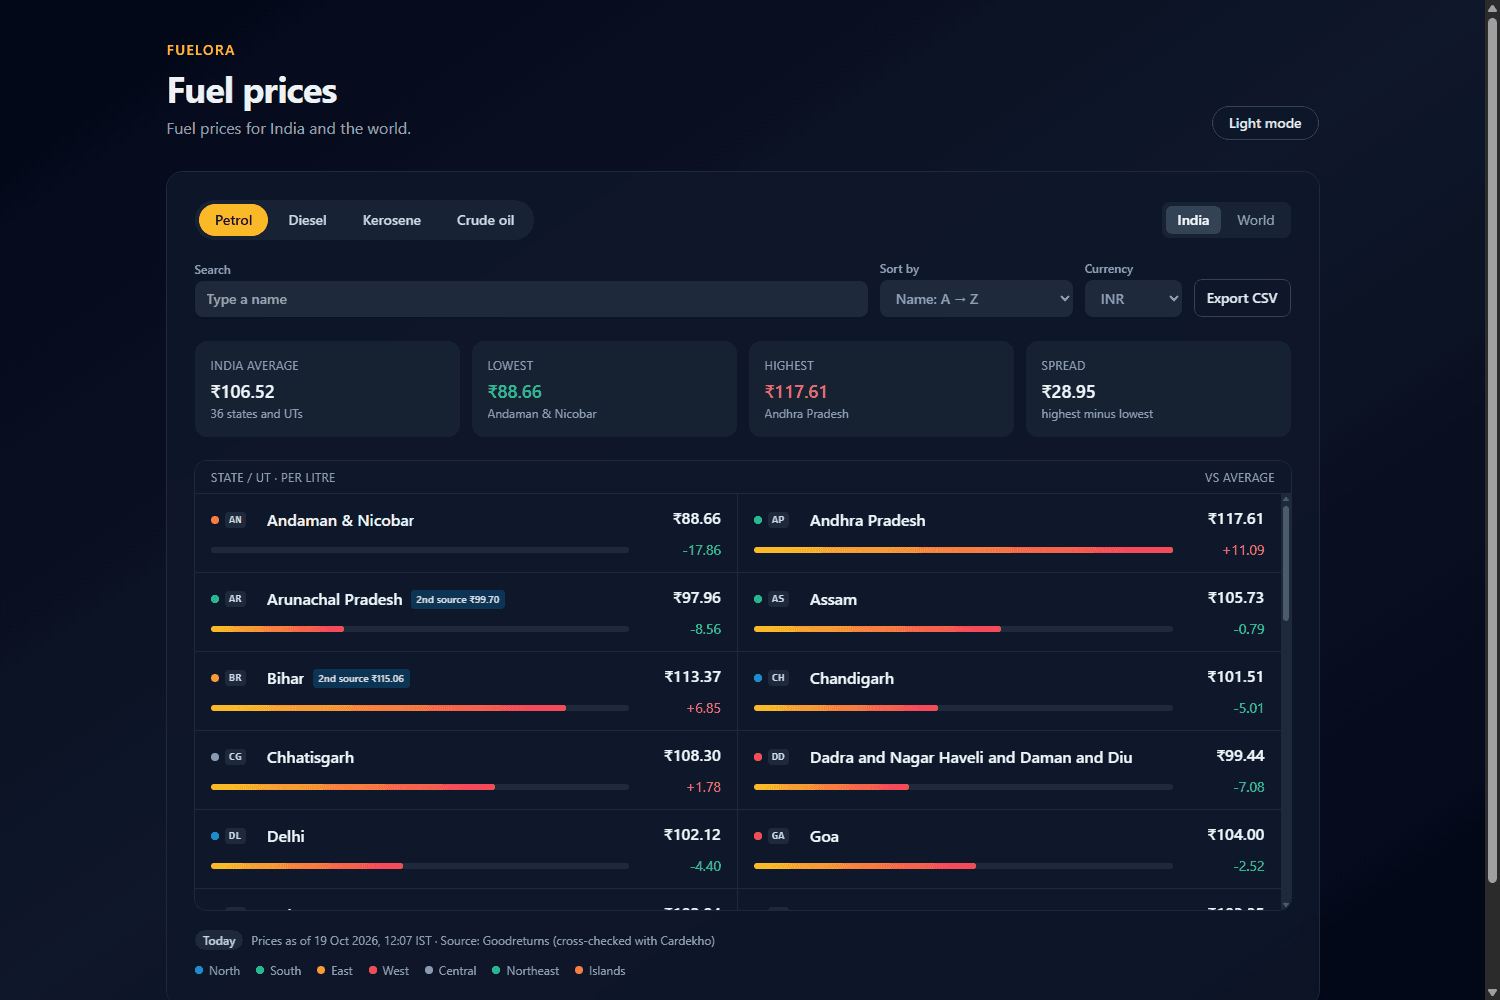Image resolution: width=1500 pixels, height=1000 pixels.
Task: Click the VS AVERAGE column header
Action: (x=1239, y=478)
